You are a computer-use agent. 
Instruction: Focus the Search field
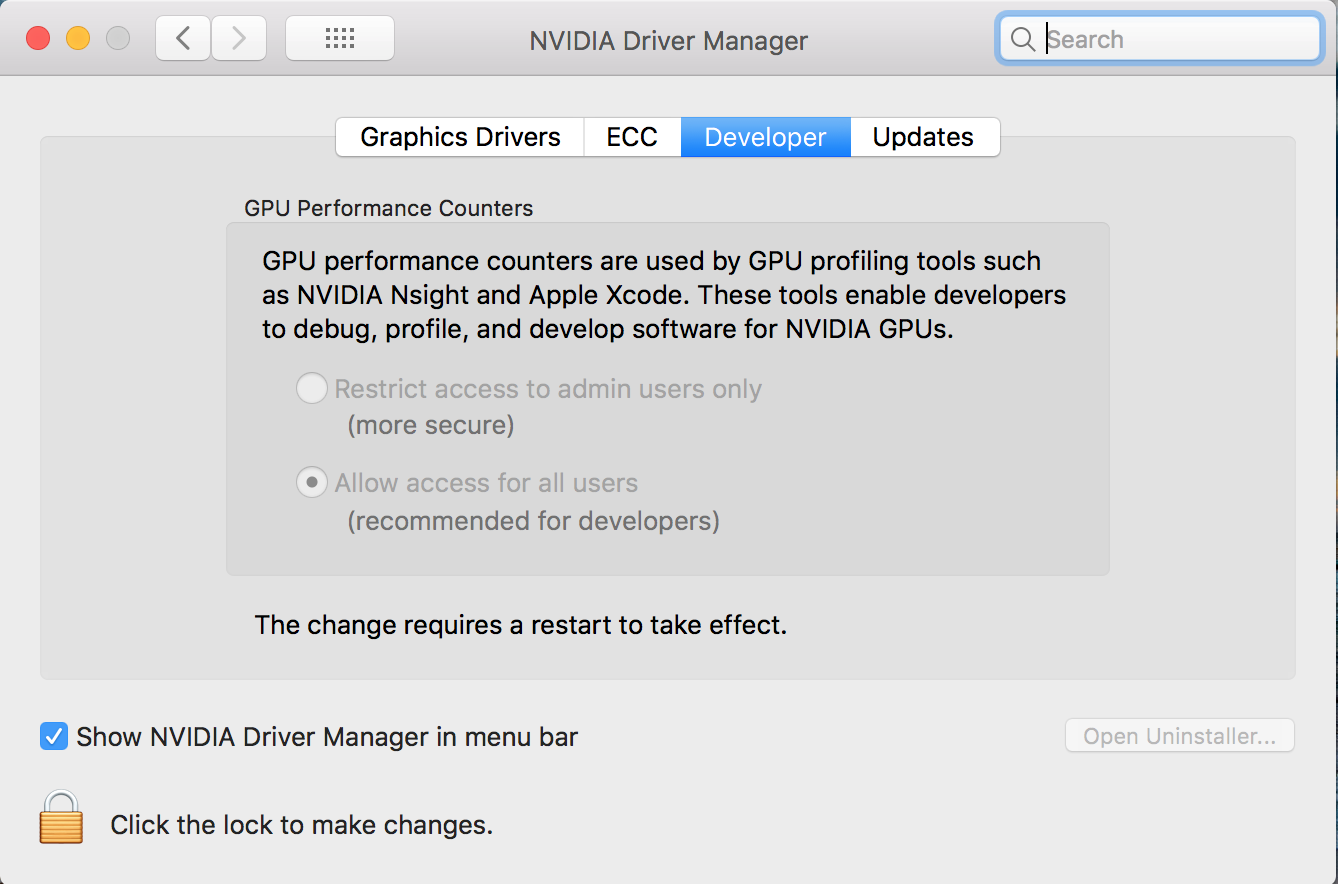(x=1160, y=39)
